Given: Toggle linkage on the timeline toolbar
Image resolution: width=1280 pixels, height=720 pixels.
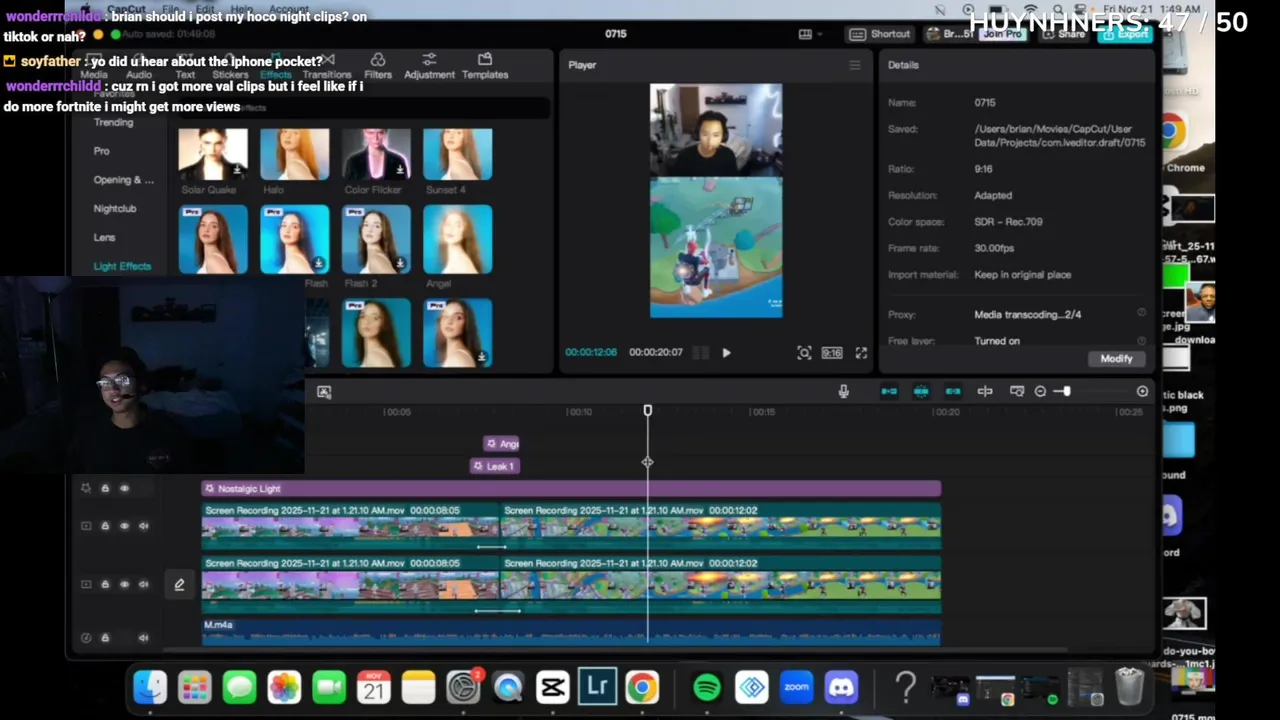Looking at the screenshot, I should [953, 391].
